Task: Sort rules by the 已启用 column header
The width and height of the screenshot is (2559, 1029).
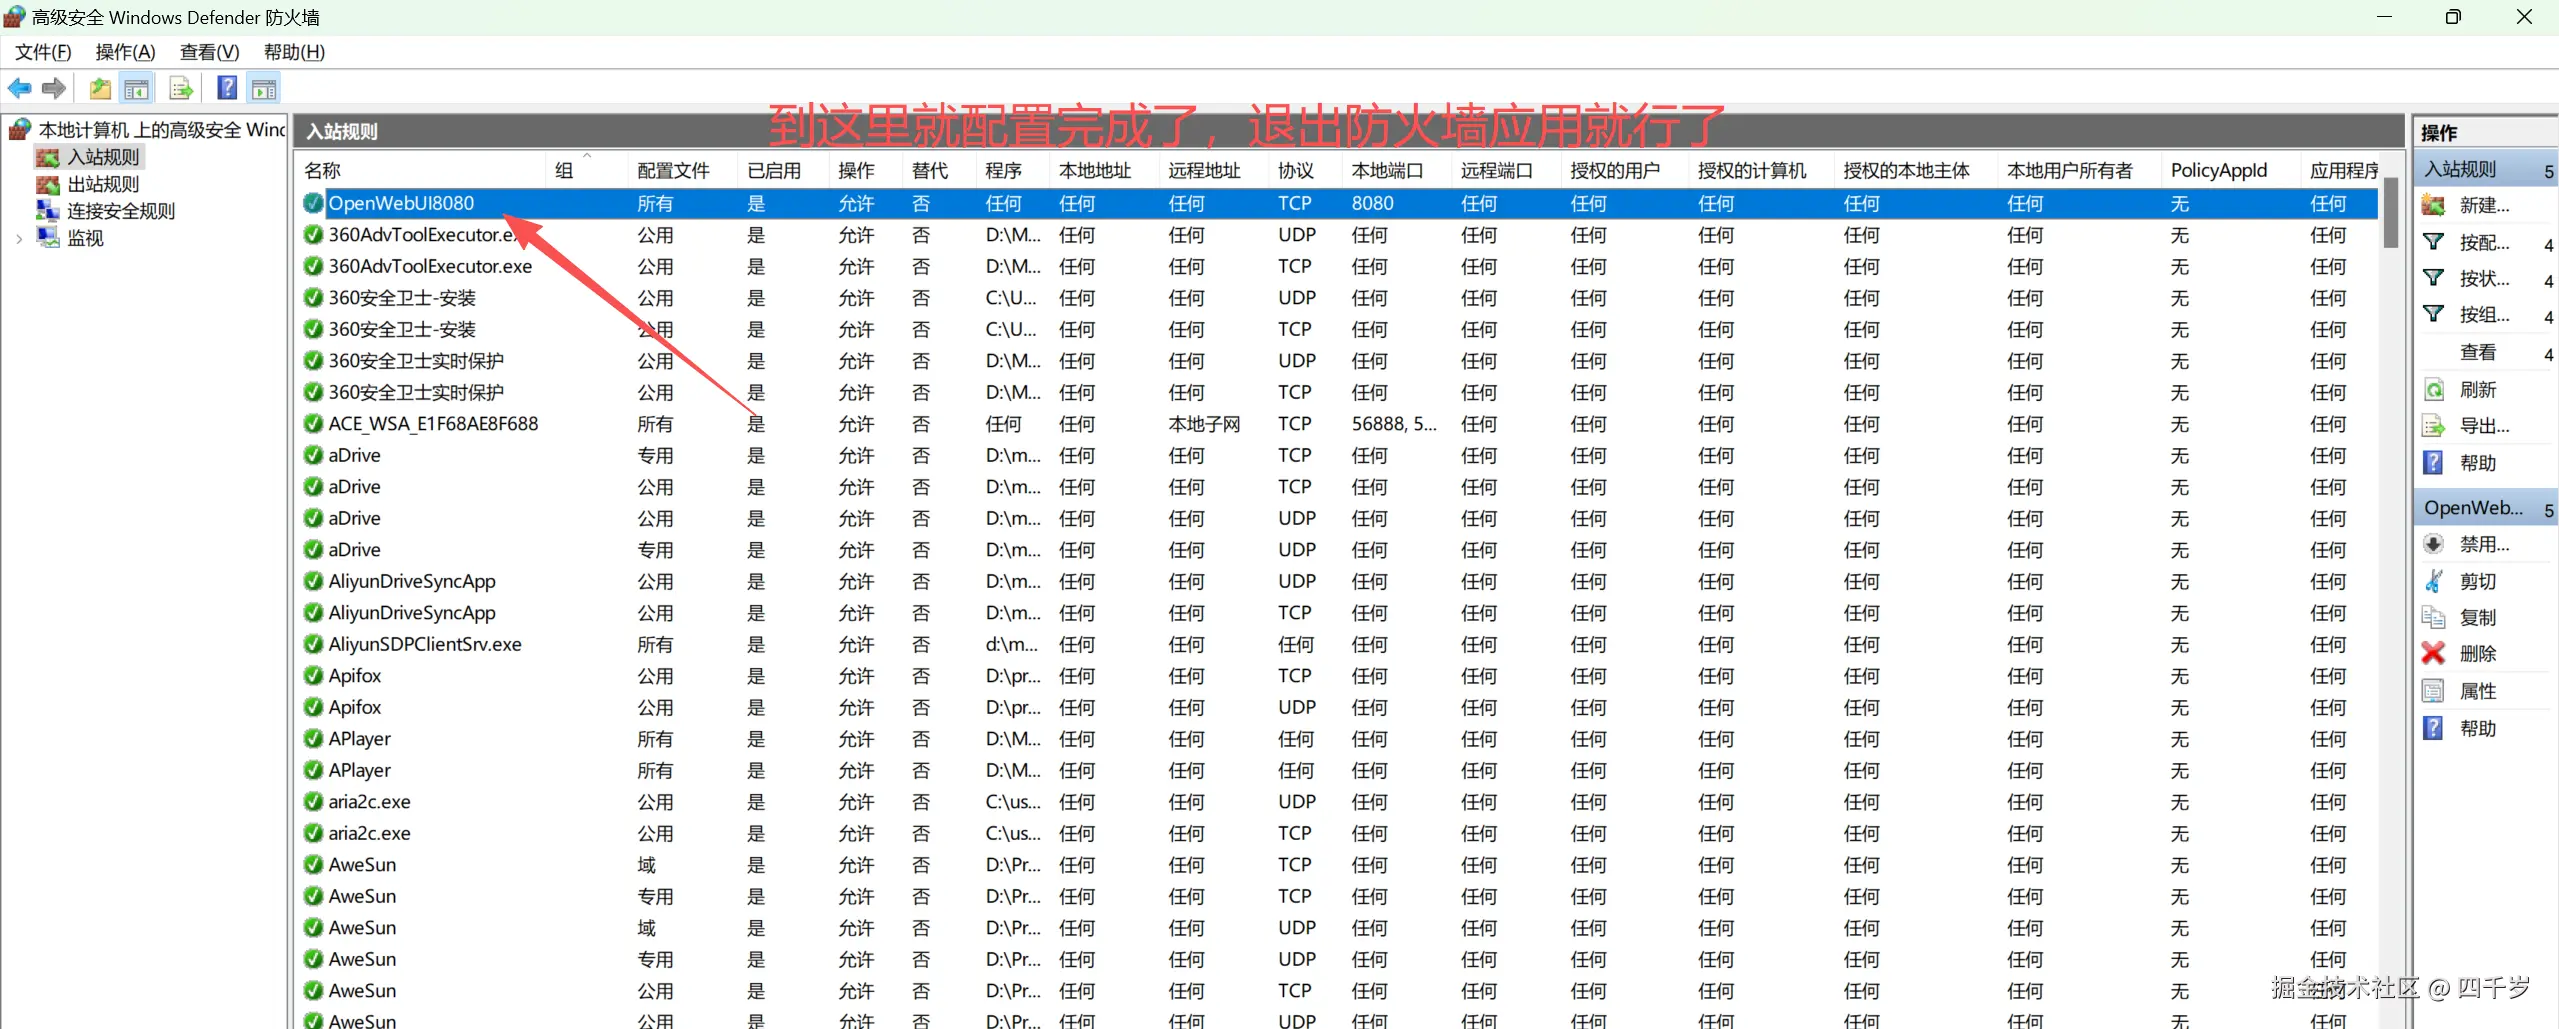Action: pyautogui.click(x=784, y=170)
